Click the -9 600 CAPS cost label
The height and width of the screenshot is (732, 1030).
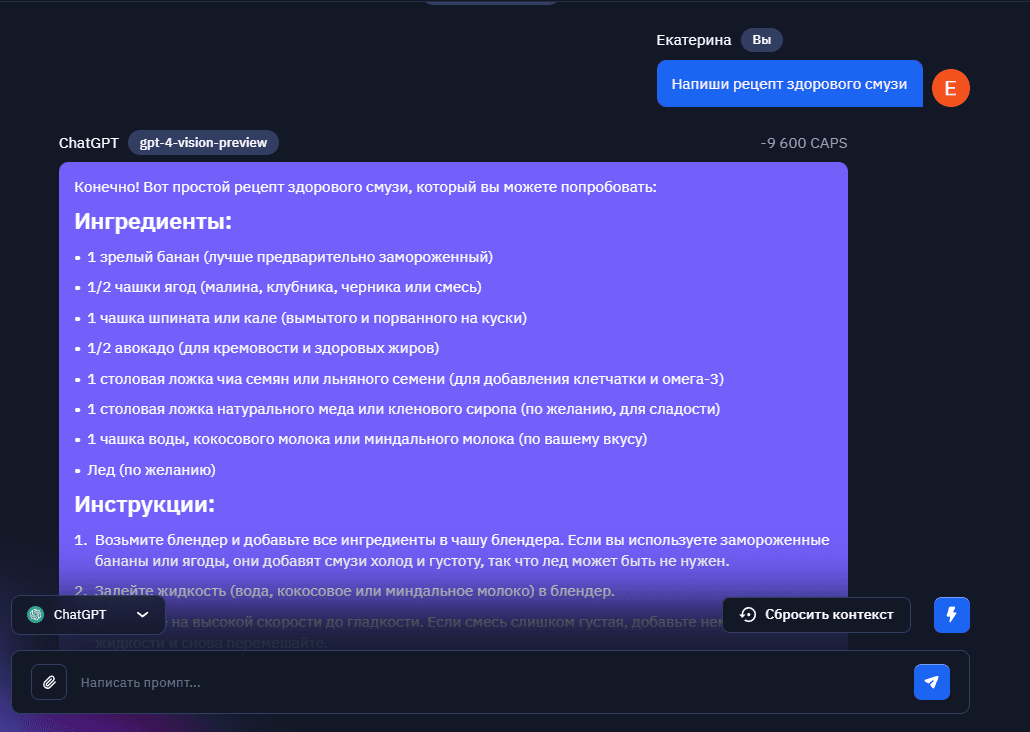pos(804,143)
